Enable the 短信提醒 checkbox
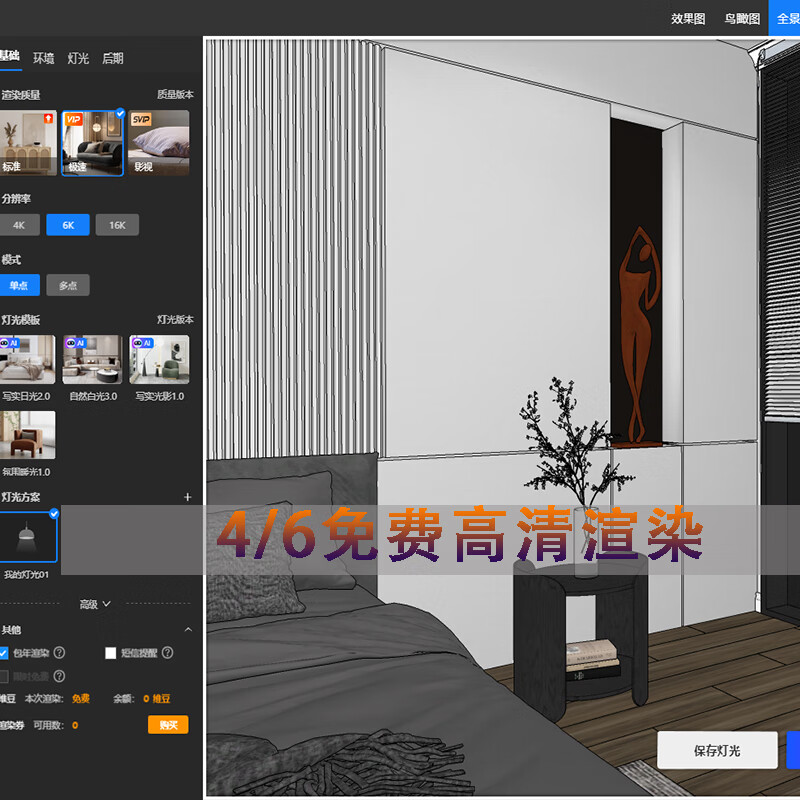 (111, 653)
